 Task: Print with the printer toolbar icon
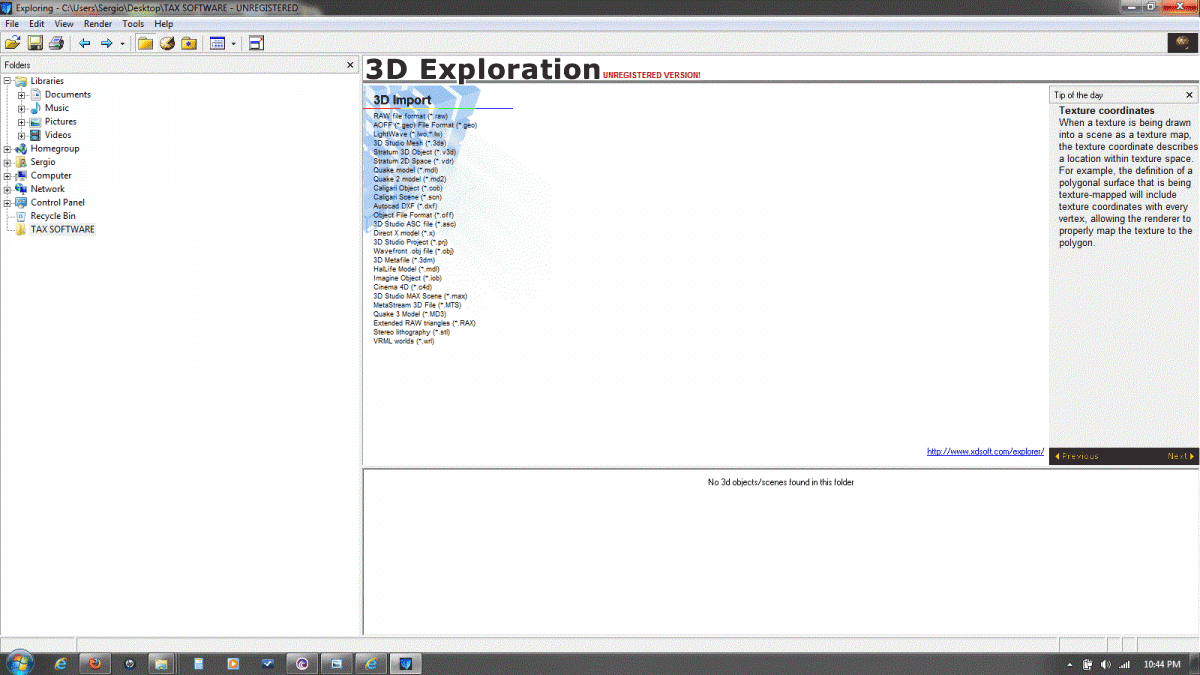[56, 43]
